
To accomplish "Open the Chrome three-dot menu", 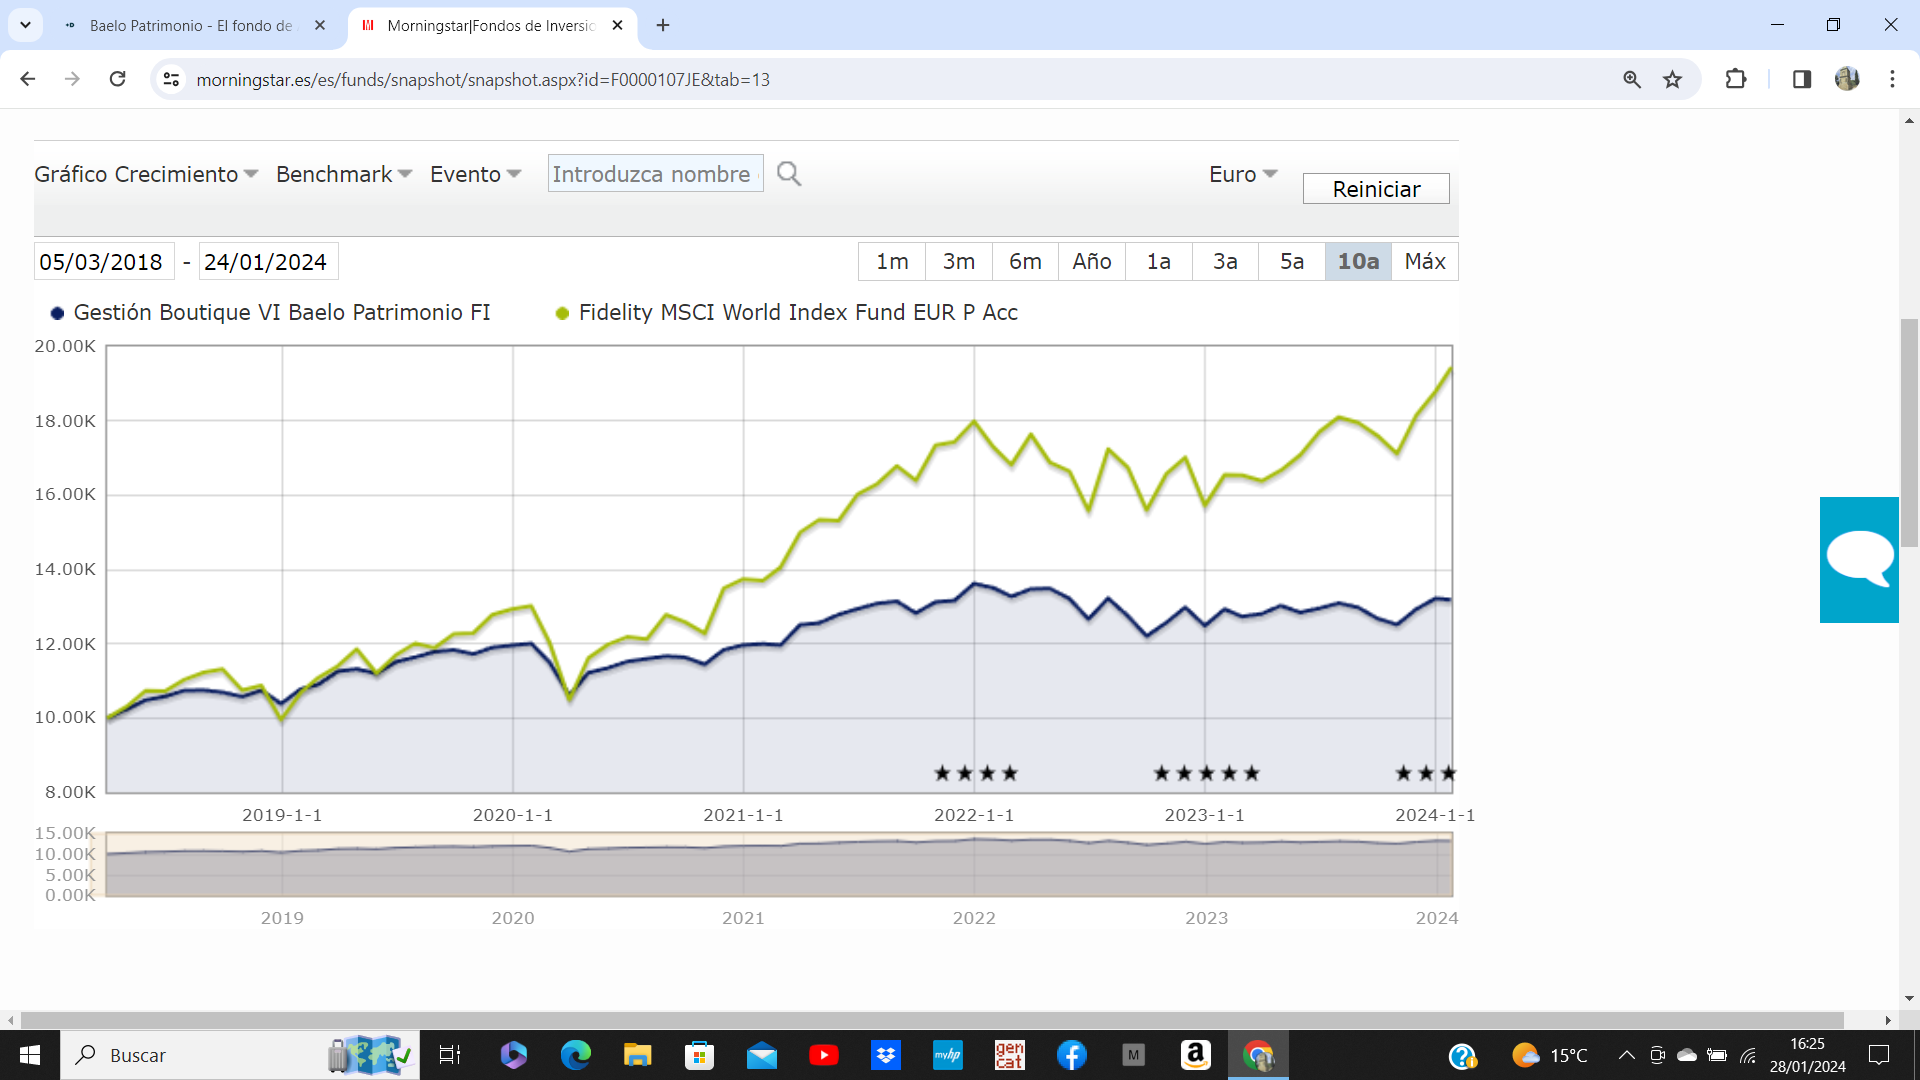I will click(1892, 79).
